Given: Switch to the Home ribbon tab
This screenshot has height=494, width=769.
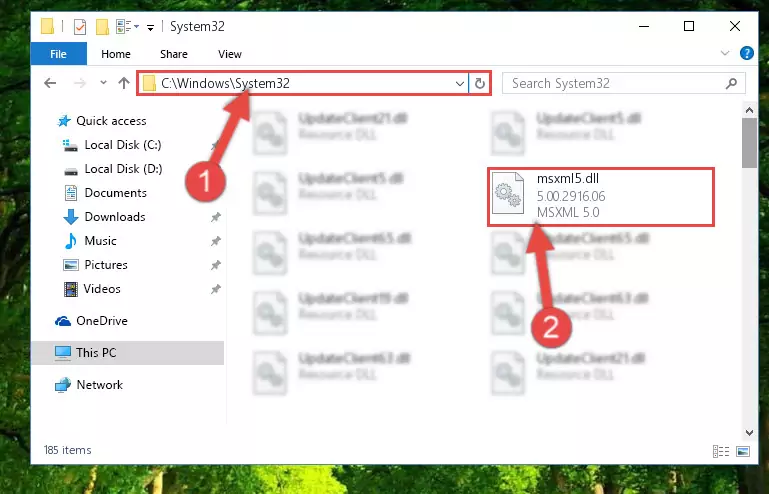Looking at the screenshot, I should point(116,54).
